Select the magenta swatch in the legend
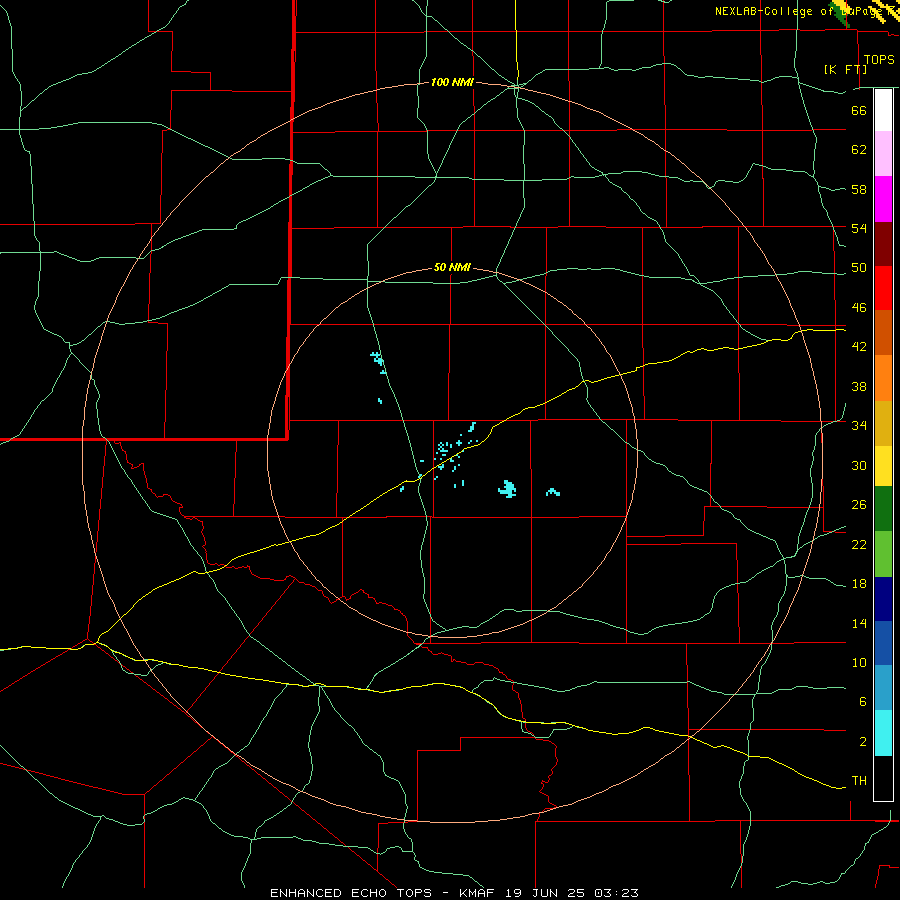Screen dimensions: 900x900 883,199
